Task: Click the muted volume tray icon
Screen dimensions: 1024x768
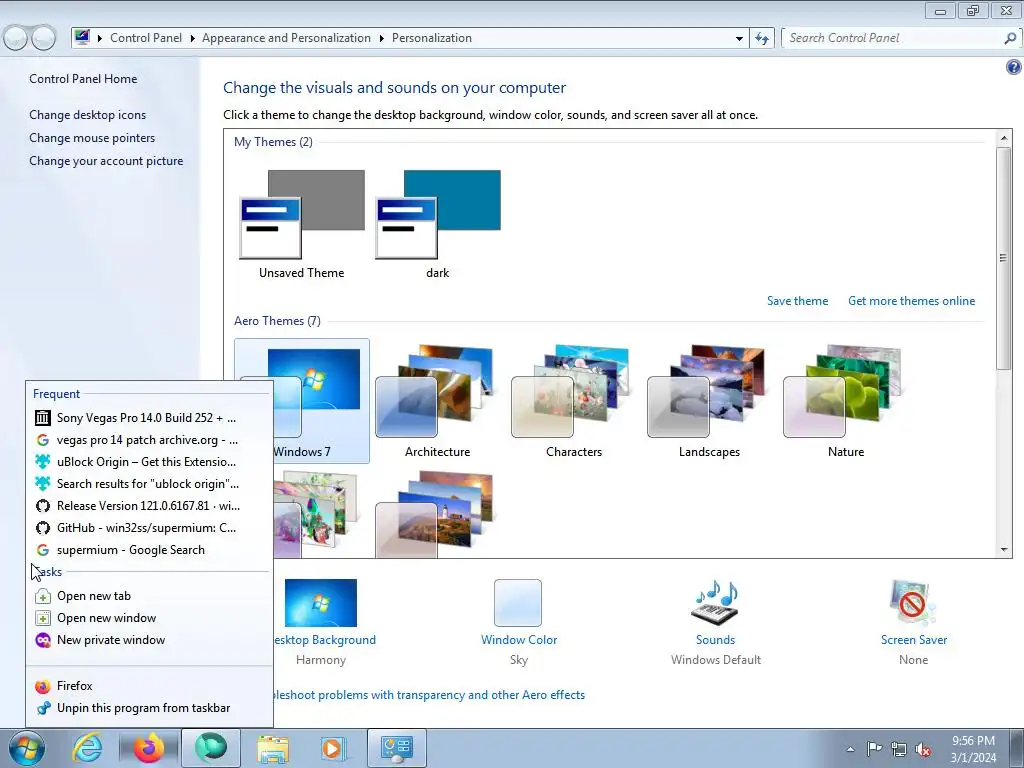Action: tap(923, 749)
